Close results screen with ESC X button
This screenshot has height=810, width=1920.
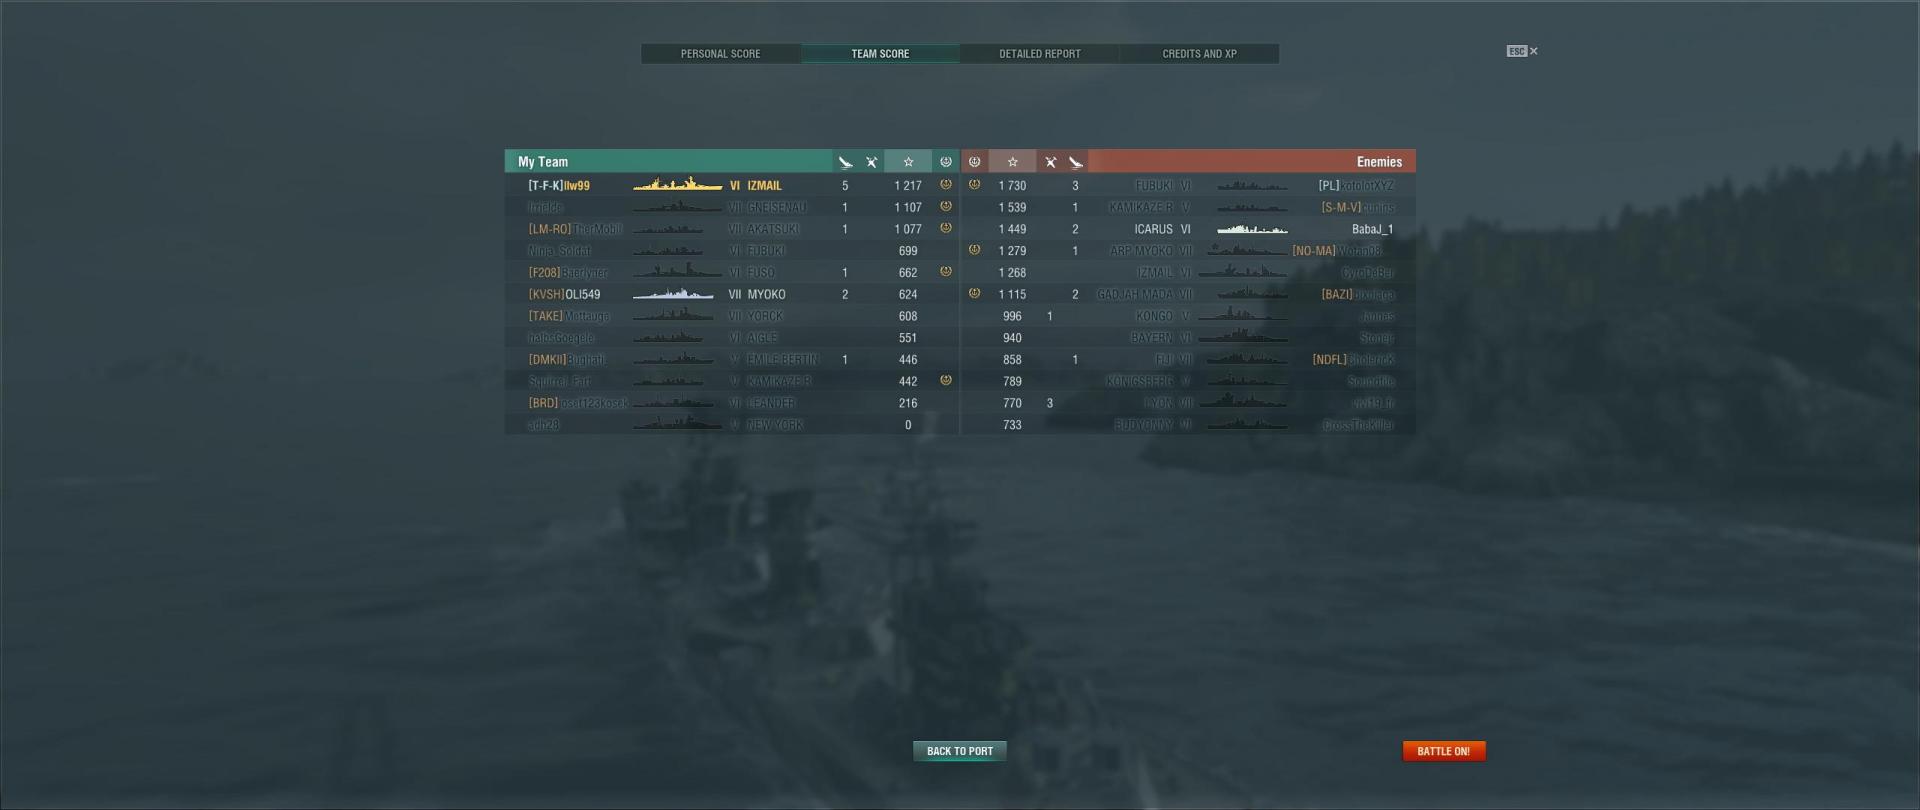[1523, 51]
